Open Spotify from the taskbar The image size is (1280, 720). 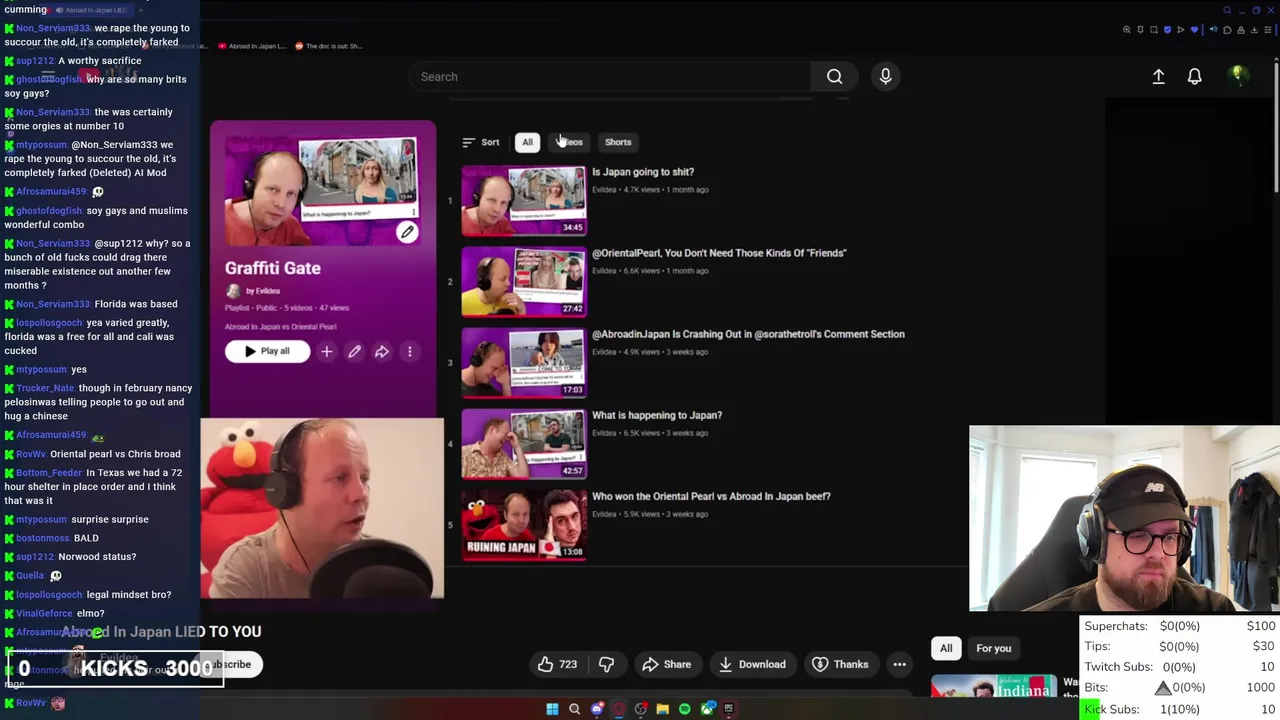[x=685, y=709]
